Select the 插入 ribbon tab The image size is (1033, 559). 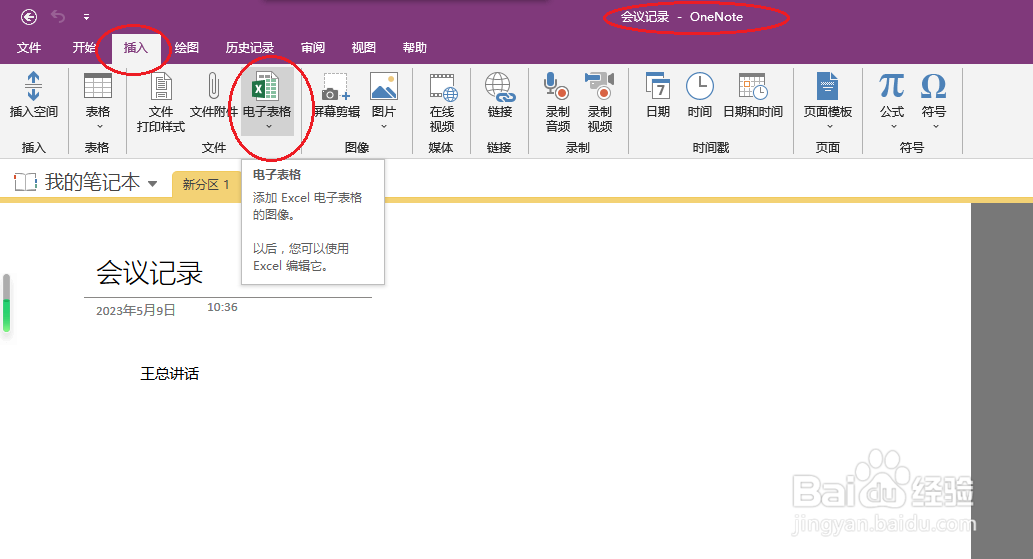click(x=136, y=47)
